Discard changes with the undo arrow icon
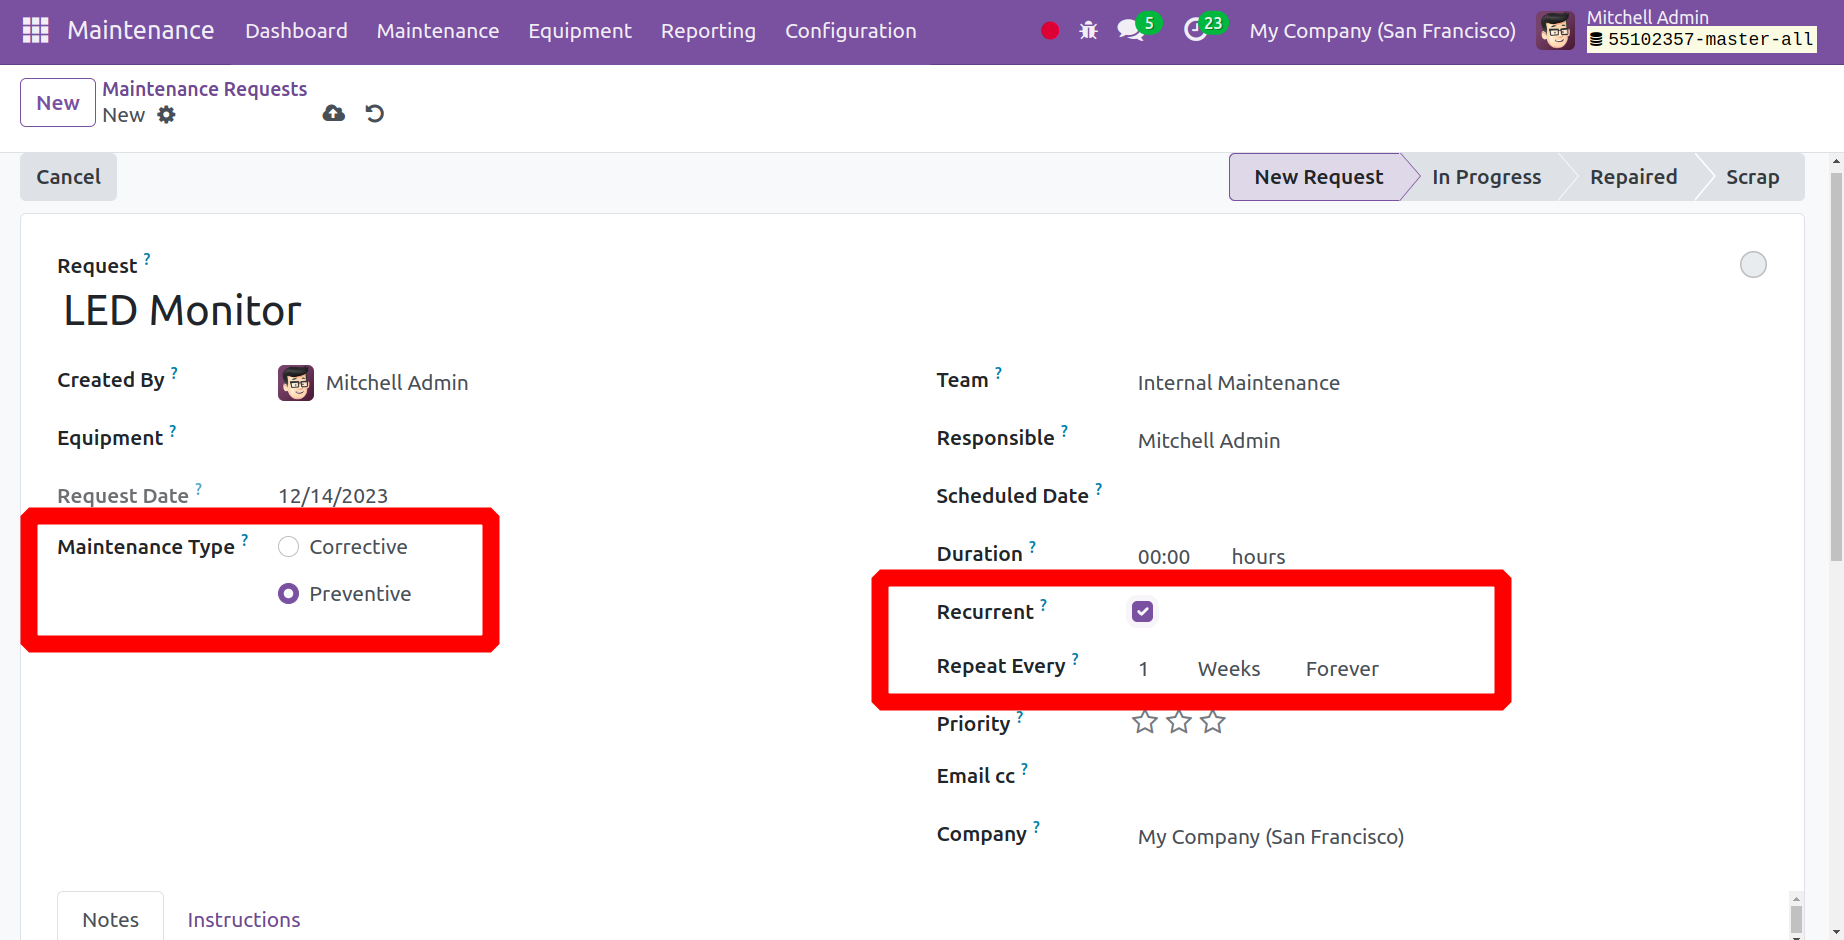 pyautogui.click(x=375, y=113)
